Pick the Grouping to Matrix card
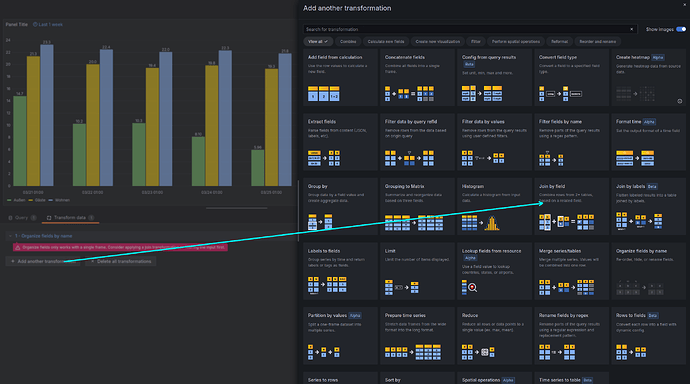This screenshot has height=384, width=690. pos(417,207)
